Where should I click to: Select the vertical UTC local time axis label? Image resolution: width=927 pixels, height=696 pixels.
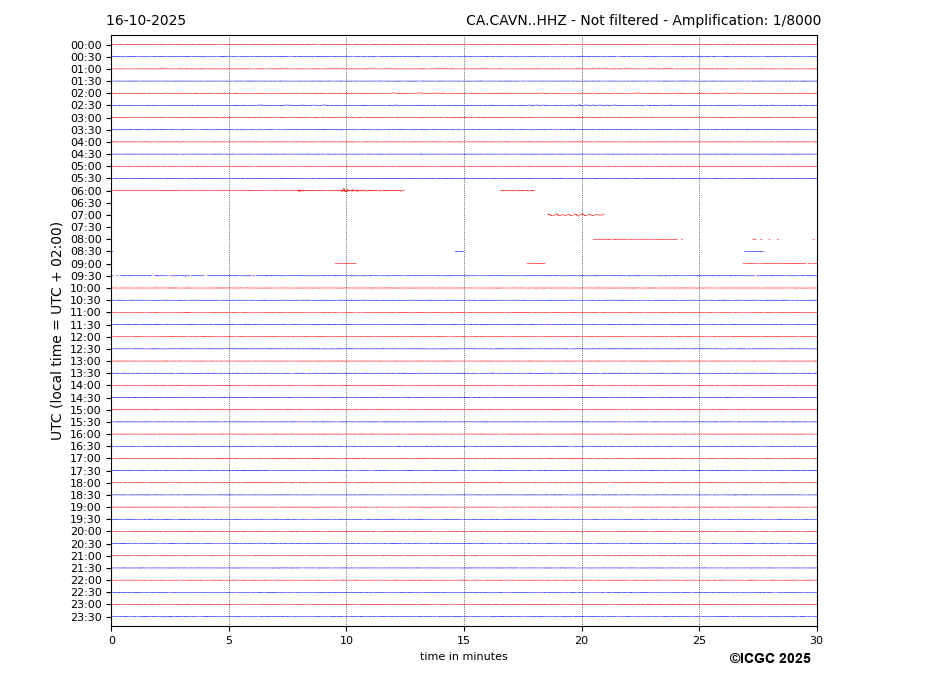(x=58, y=330)
